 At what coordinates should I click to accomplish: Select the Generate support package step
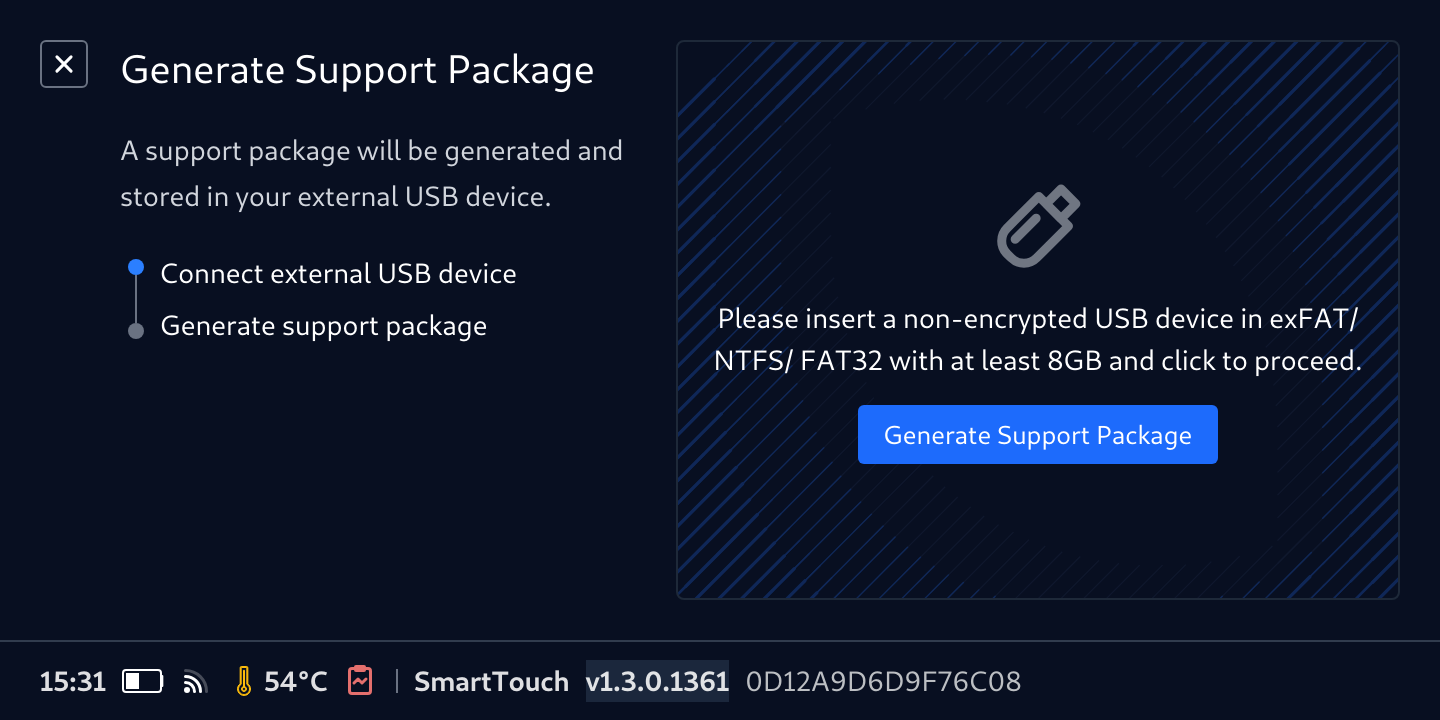pyautogui.click(x=323, y=326)
